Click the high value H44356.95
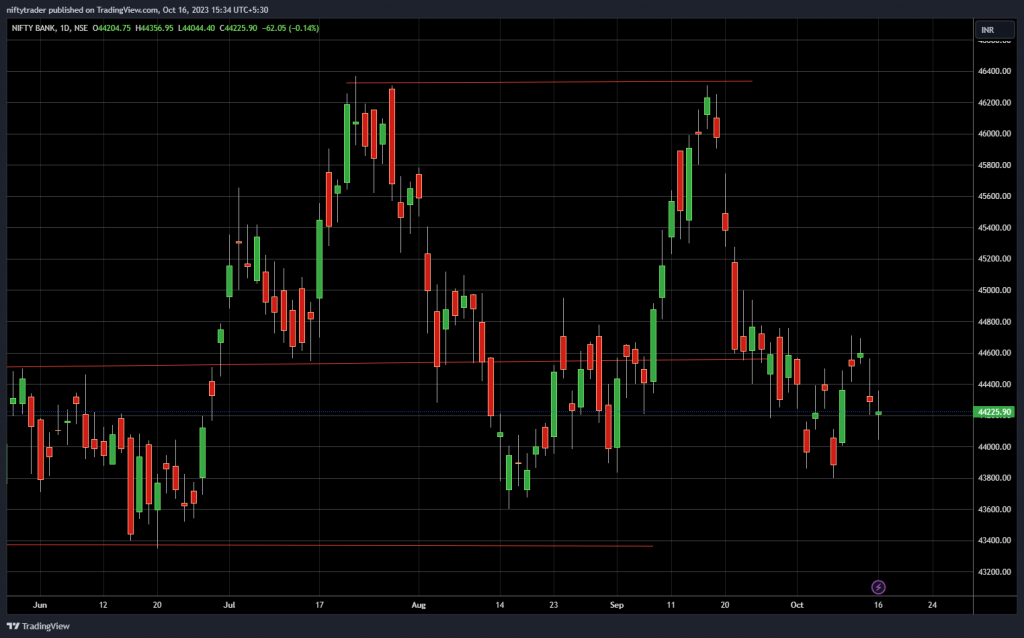The image size is (1024, 638). coord(154,28)
